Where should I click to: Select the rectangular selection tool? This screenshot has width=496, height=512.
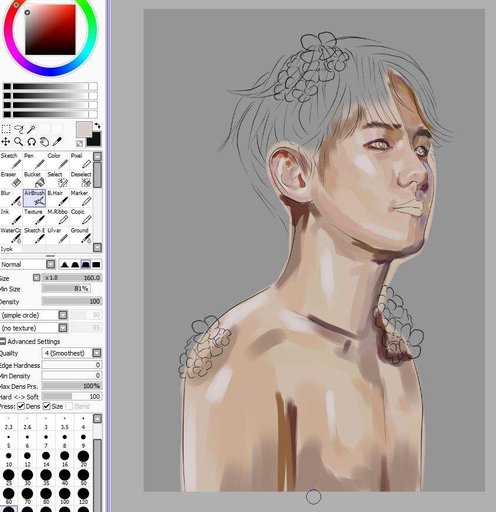tap(6, 129)
